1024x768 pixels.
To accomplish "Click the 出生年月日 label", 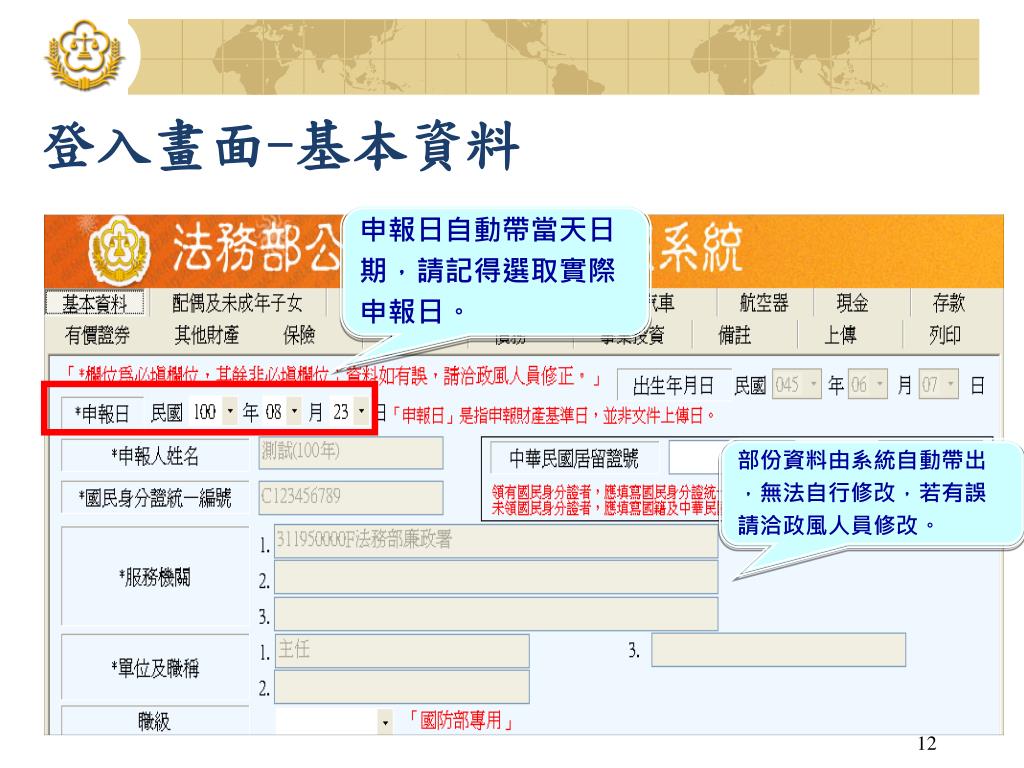I will [673, 386].
